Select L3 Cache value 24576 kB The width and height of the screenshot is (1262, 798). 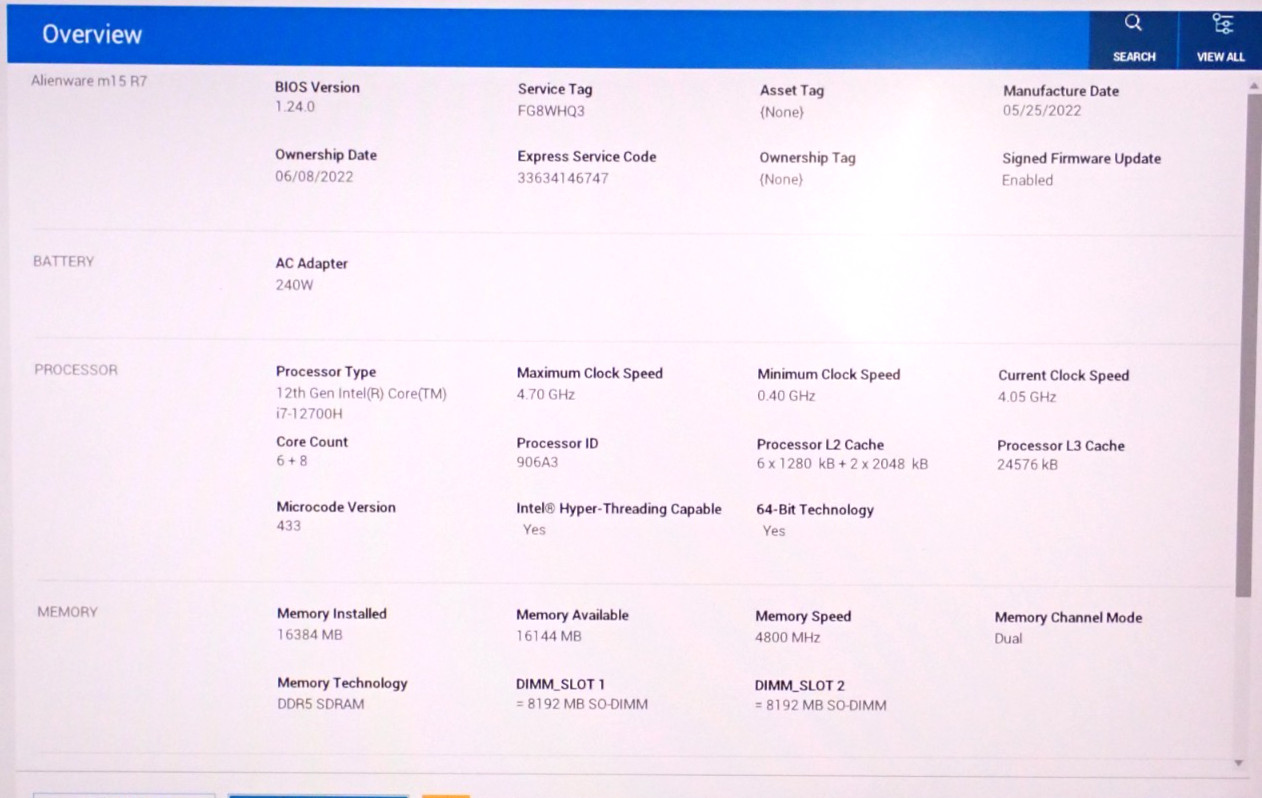(1028, 465)
